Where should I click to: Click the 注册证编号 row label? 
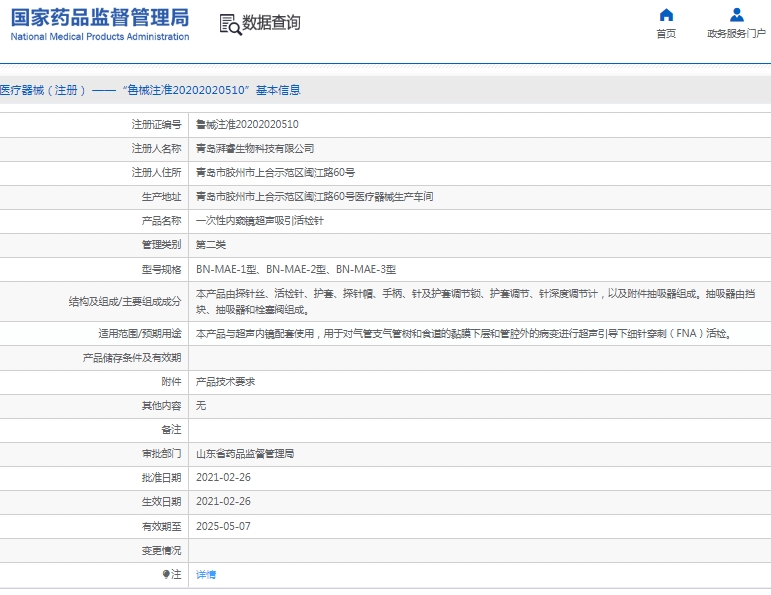[156, 124]
